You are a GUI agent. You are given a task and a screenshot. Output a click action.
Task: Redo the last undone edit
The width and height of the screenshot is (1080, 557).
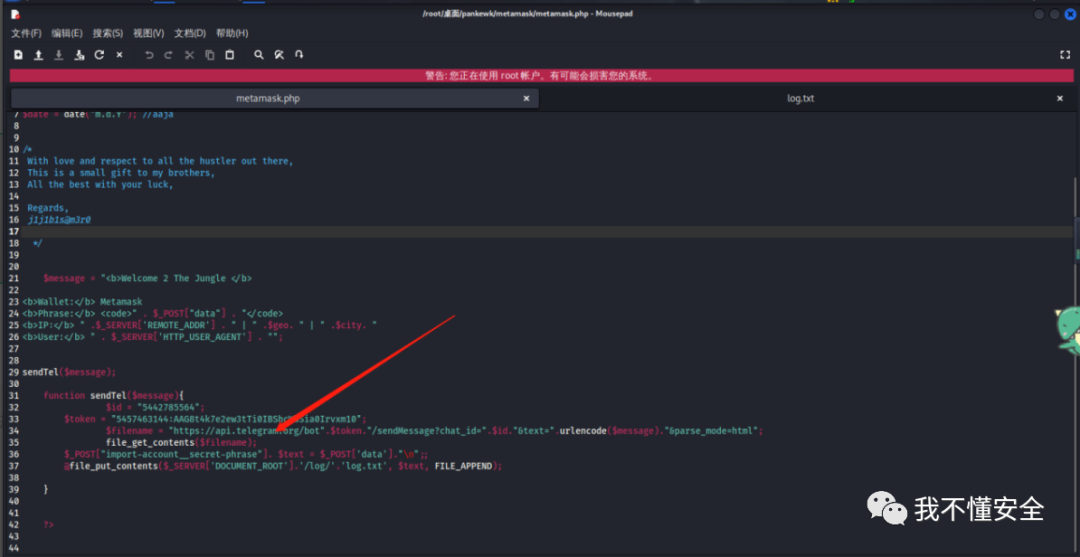pos(168,55)
